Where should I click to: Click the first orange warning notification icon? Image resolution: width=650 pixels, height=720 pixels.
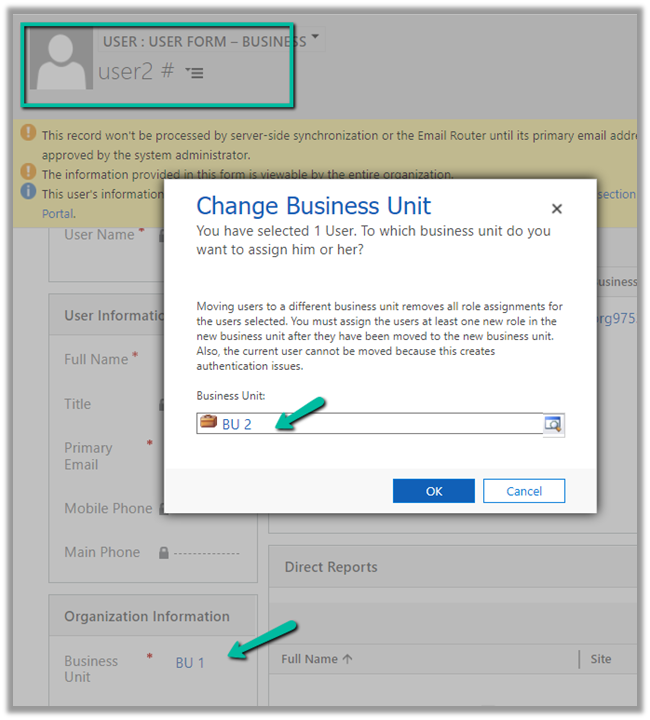[28, 134]
